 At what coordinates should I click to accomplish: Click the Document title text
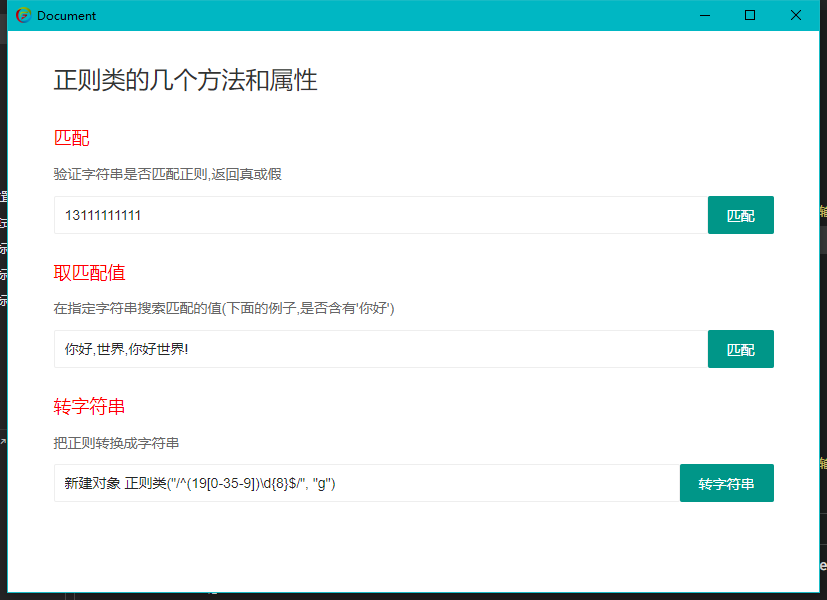click(x=66, y=16)
